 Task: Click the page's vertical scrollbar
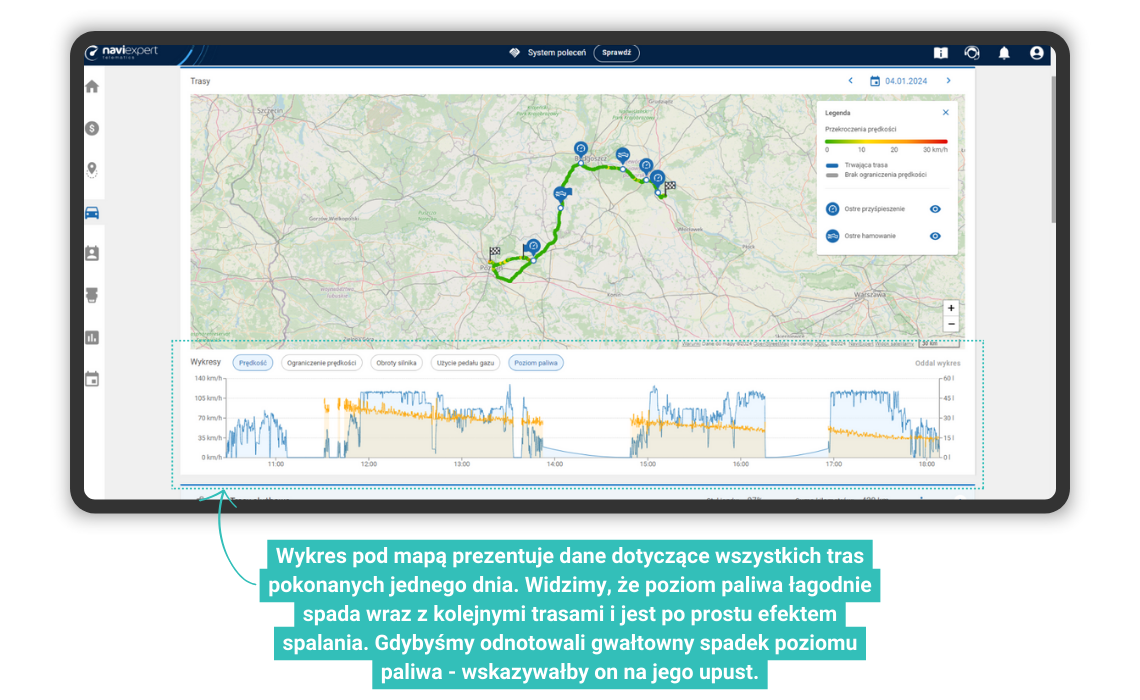click(1052, 150)
